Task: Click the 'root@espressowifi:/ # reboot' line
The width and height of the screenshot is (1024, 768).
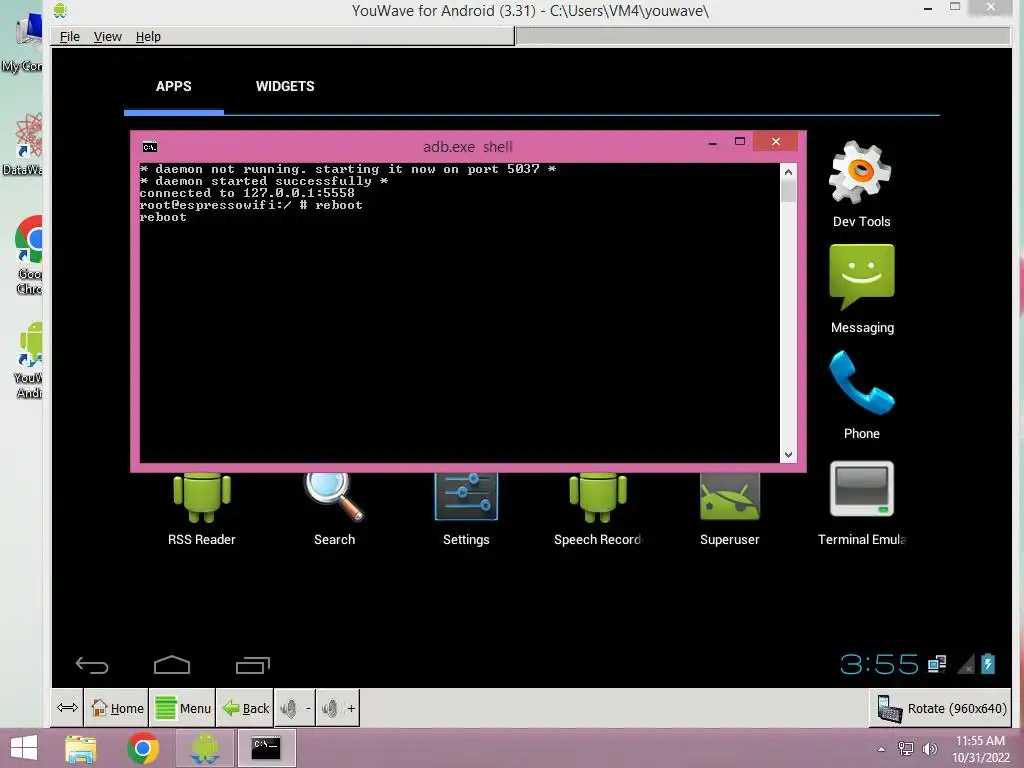Action: pyautogui.click(x=251, y=205)
